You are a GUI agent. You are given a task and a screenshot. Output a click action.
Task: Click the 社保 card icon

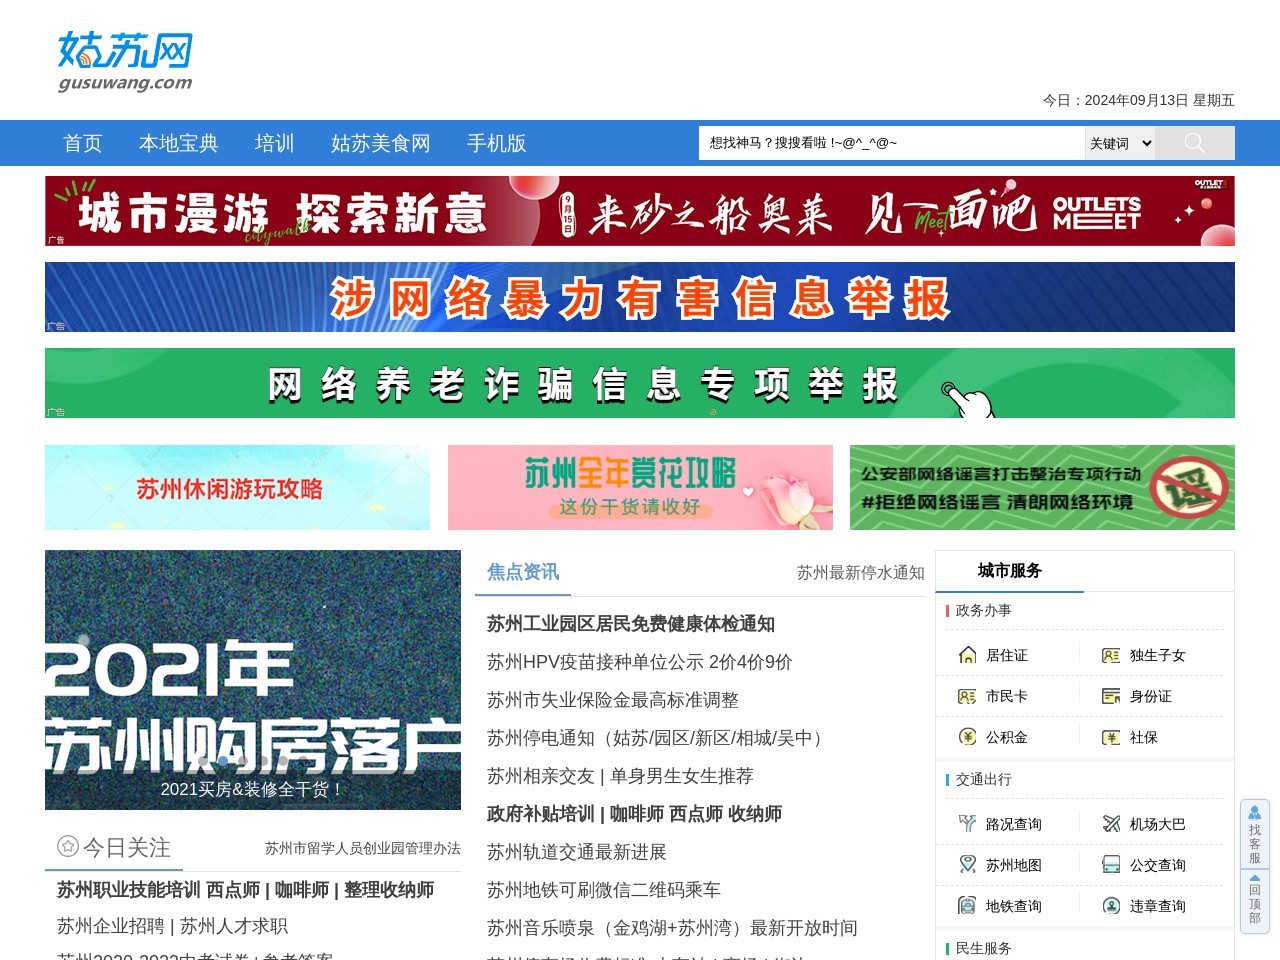pos(1111,737)
